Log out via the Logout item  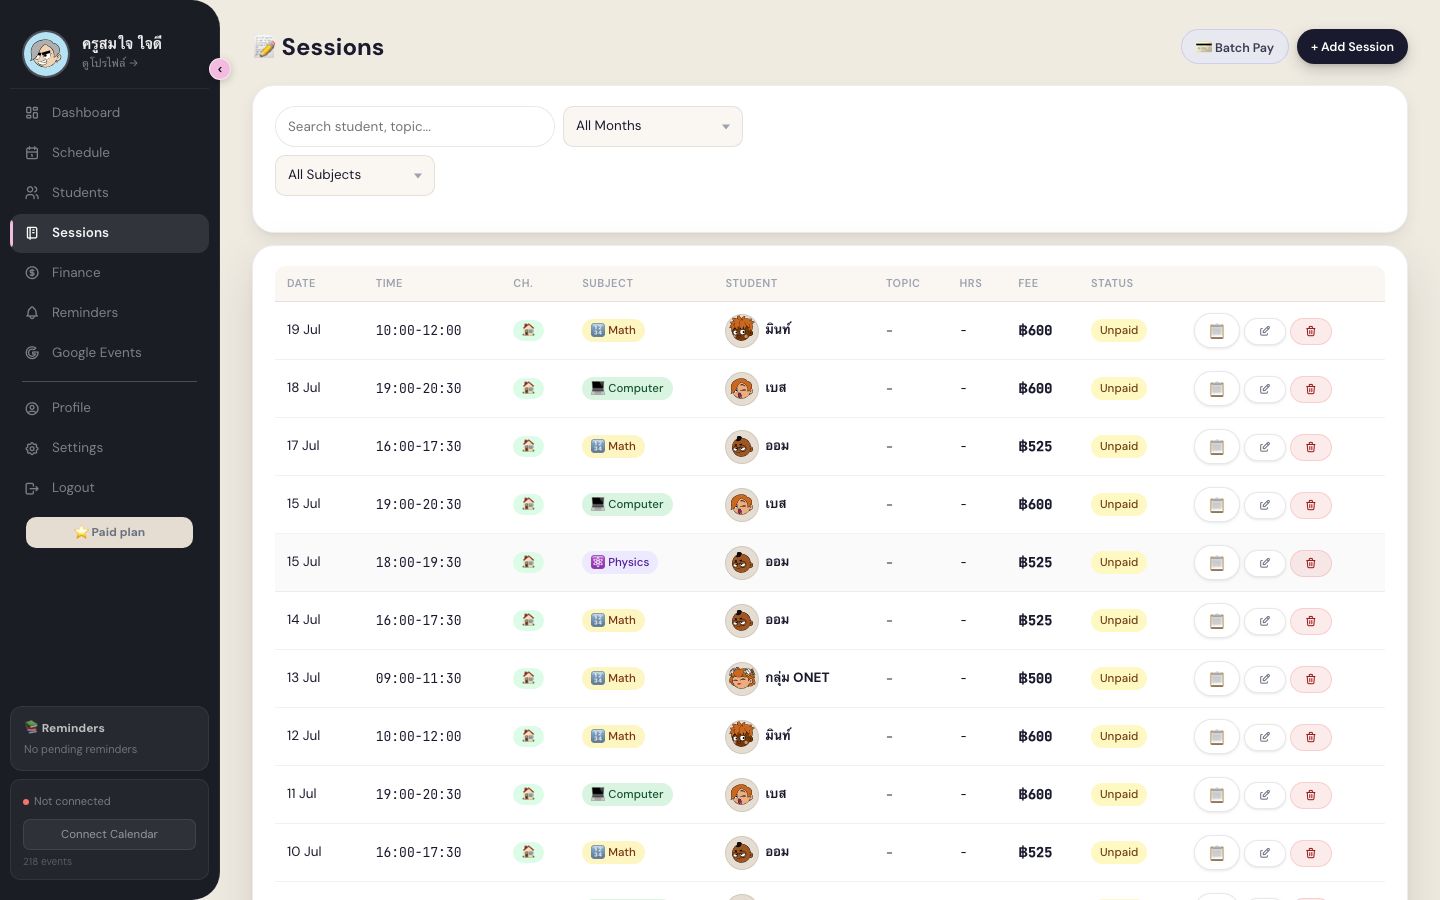coord(109,488)
